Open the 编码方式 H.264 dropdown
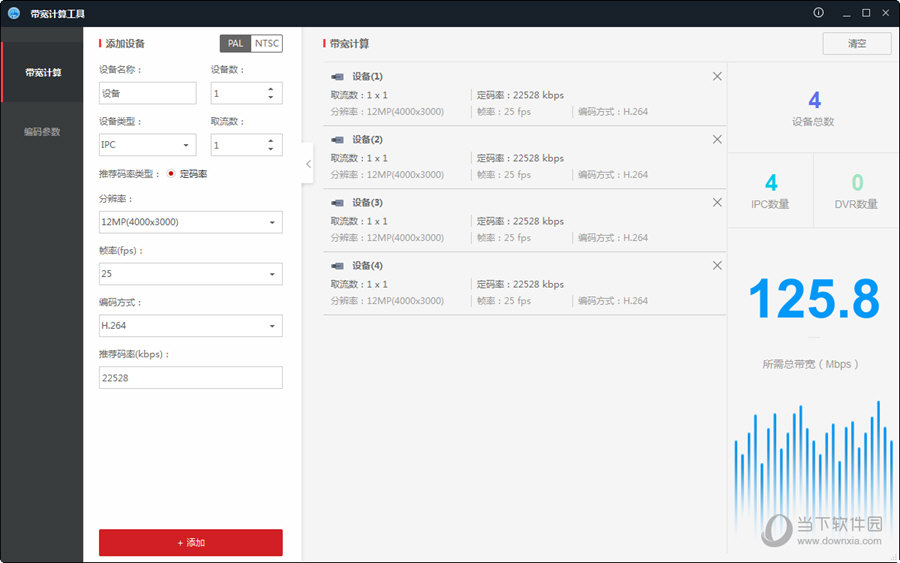 tap(190, 326)
